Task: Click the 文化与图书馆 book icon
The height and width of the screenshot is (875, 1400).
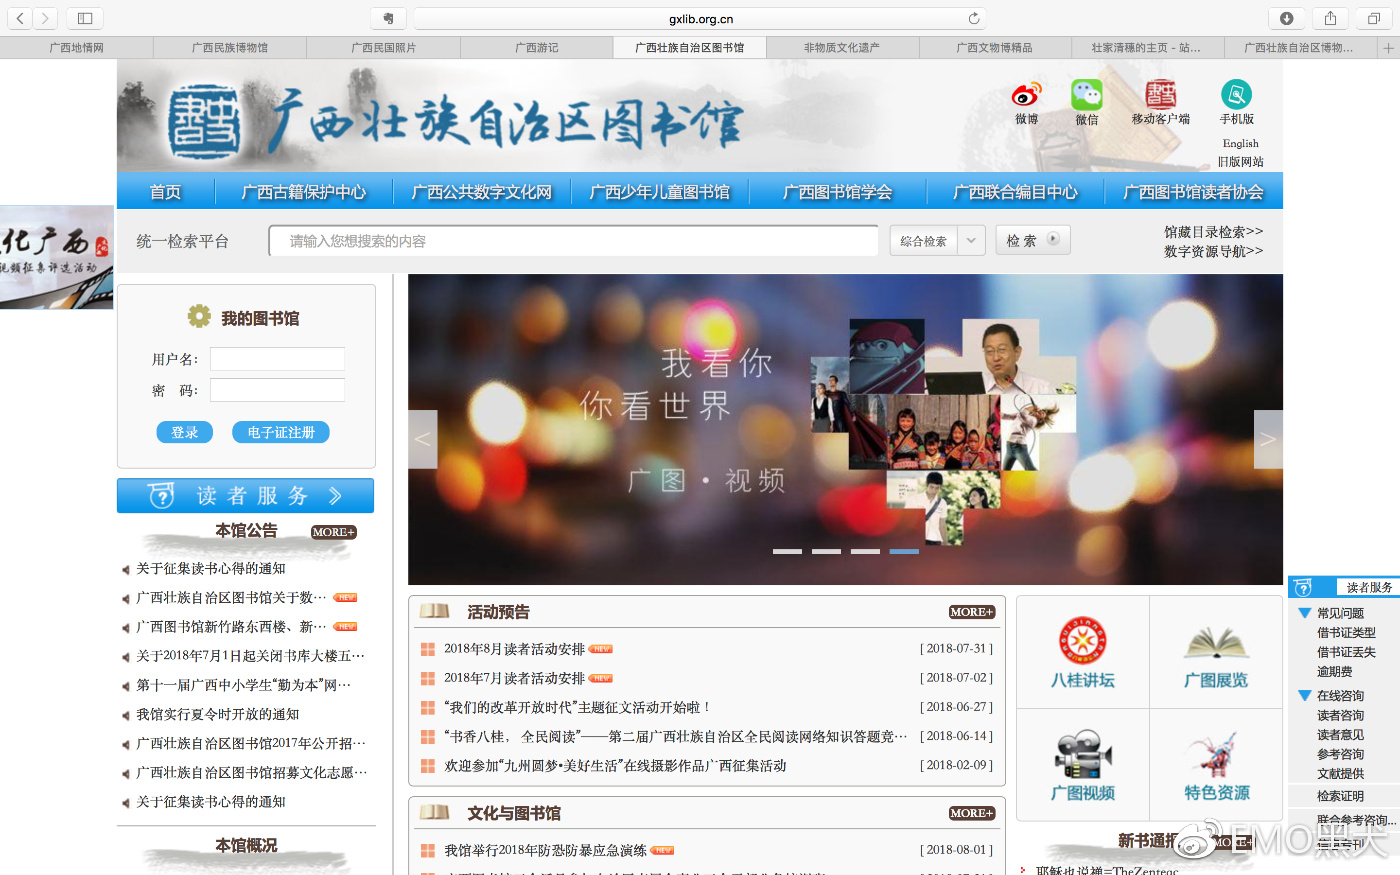Action: (x=434, y=812)
